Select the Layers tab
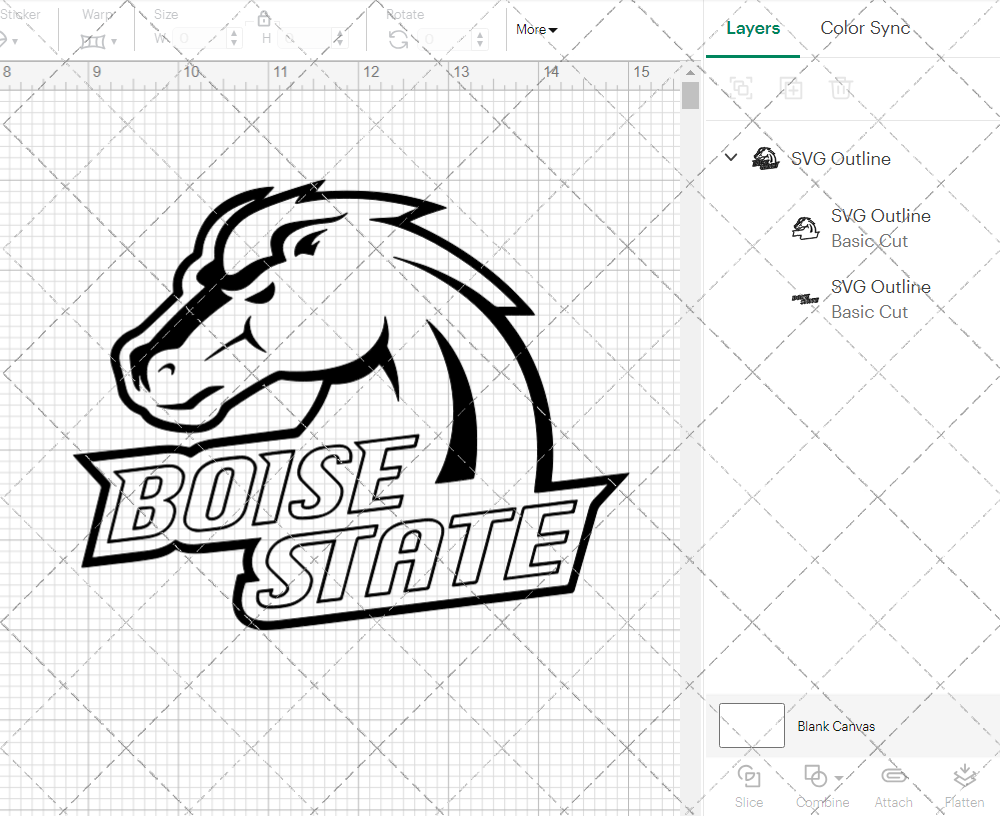The width and height of the screenshot is (1000, 816). (753, 28)
